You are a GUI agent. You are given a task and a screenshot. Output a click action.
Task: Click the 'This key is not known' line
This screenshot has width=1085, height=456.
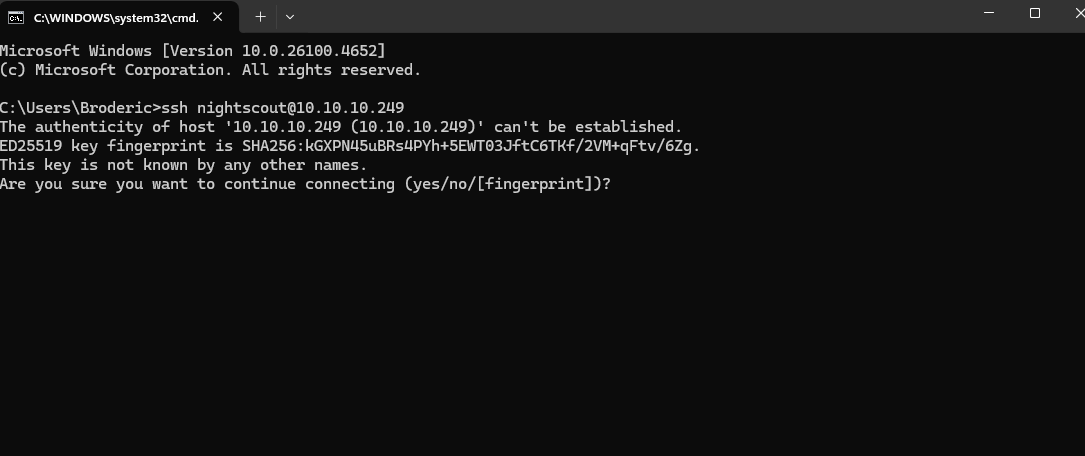pyautogui.click(x=183, y=165)
